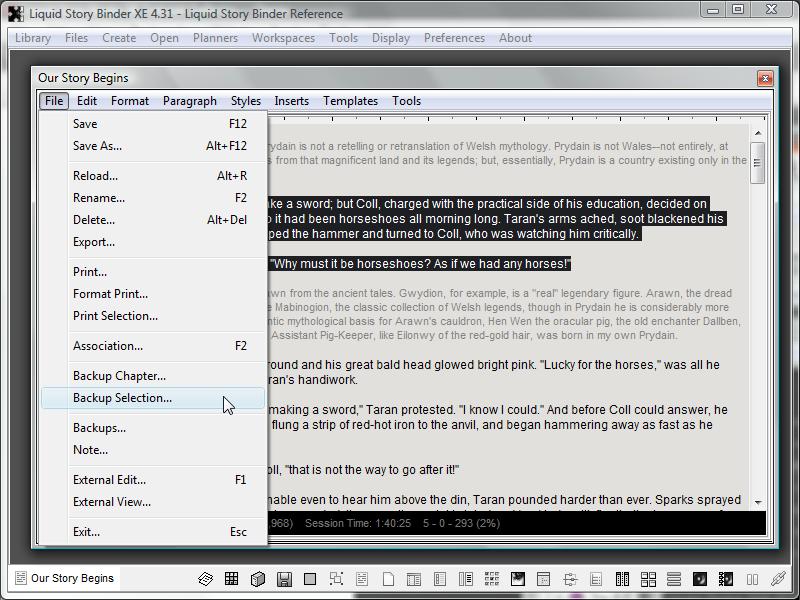Click the grid table icon in bottom toolbar
800x600 pixels.
click(x=231, y=579)
